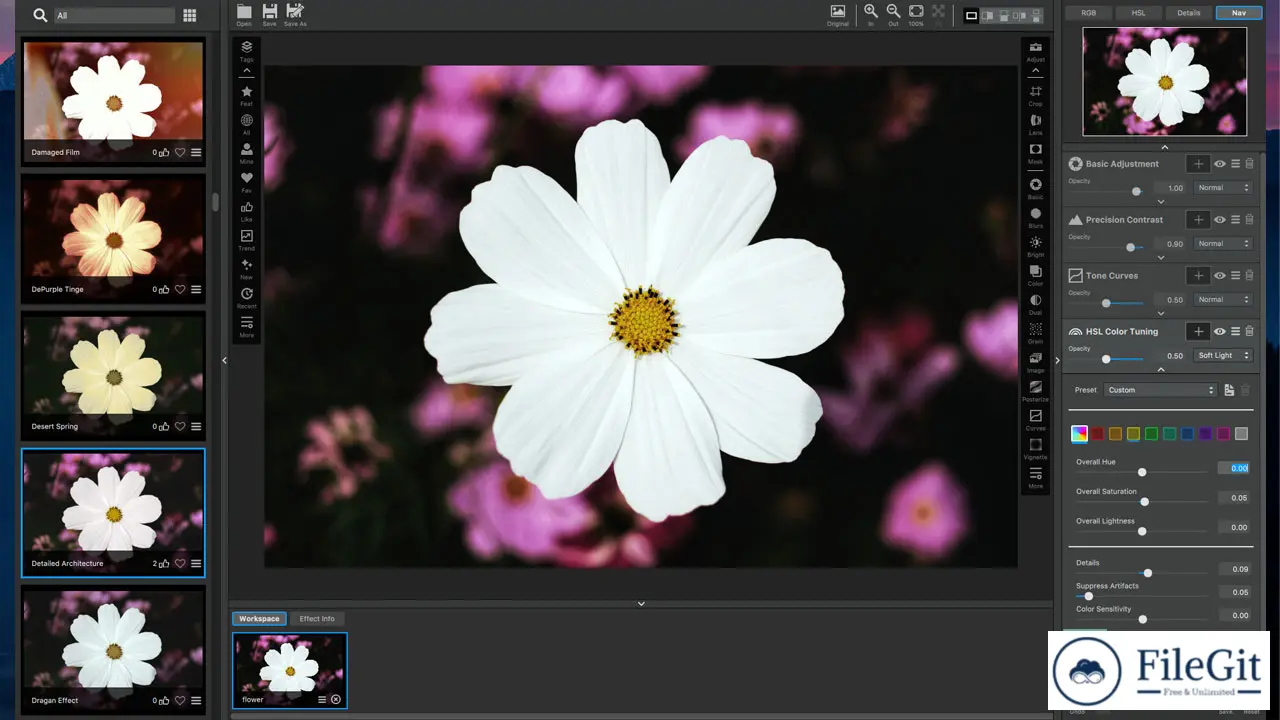Favorite the DePurple Tinge preset with heart
Screen dimensions: 1280x720
[180, 290]
